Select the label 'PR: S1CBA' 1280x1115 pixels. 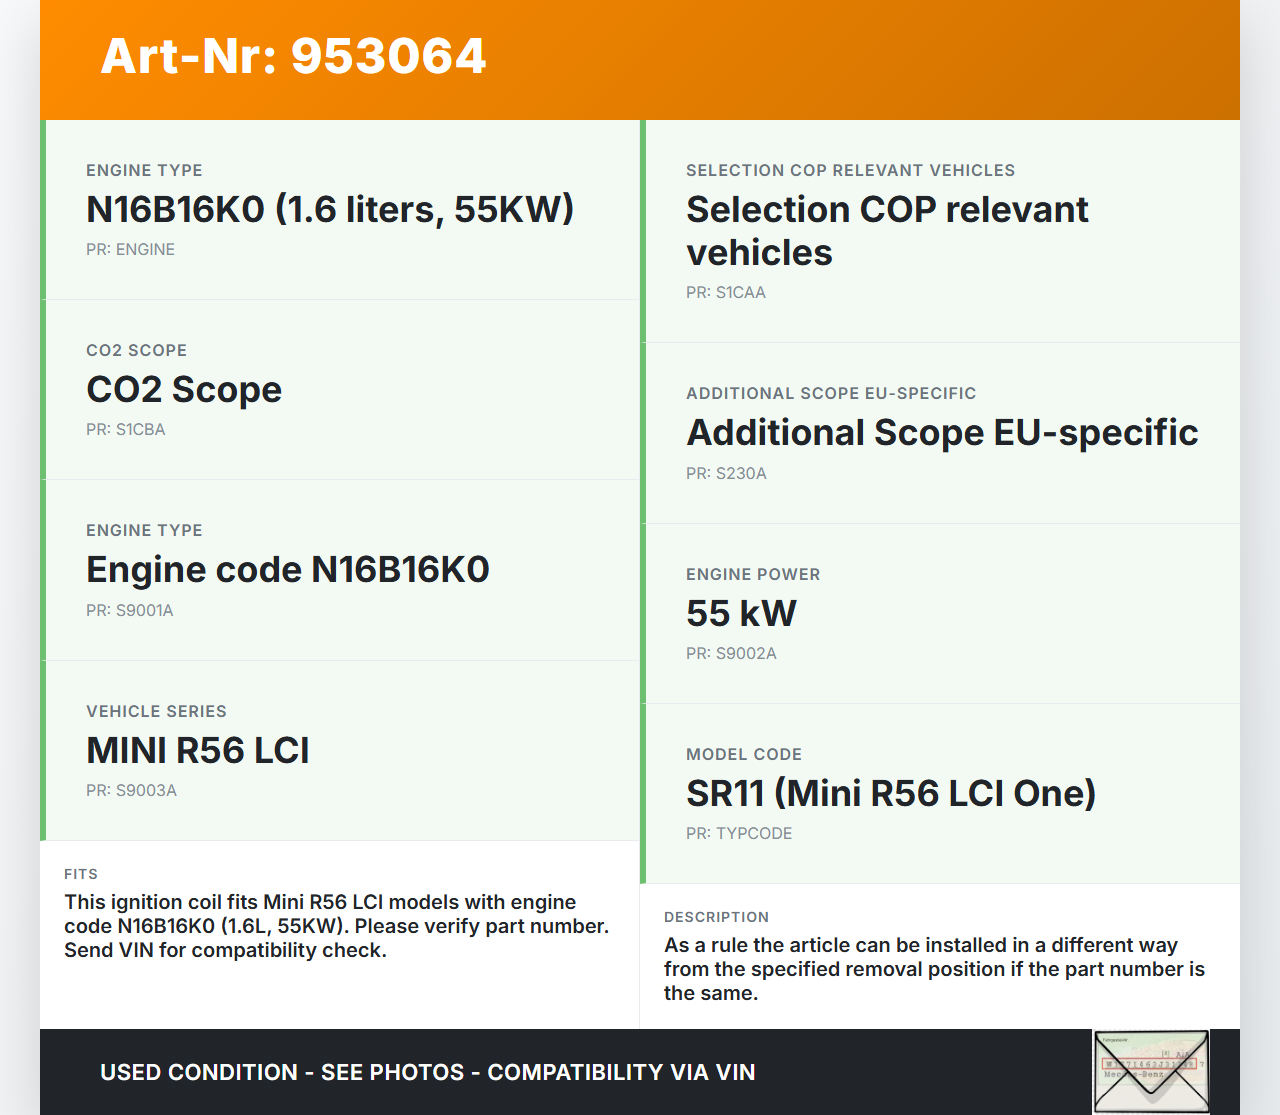tap(126, 430)
